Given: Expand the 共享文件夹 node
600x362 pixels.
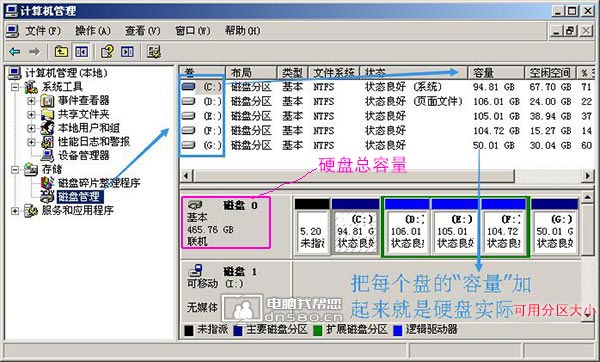Looking at the screenshot, I should click(x=31, y=114).
